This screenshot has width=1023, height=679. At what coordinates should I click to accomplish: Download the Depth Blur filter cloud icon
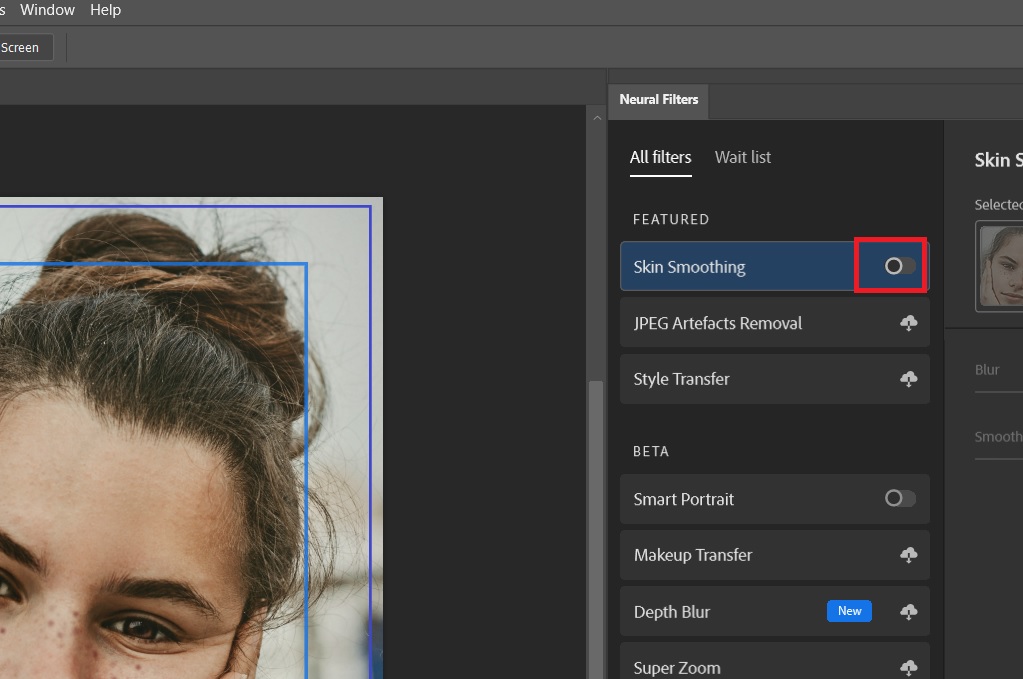[909, 611]
